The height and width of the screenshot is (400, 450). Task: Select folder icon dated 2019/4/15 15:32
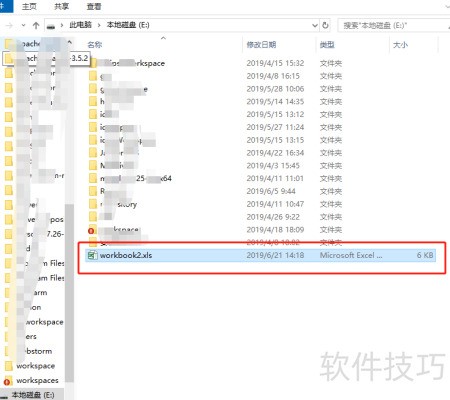(93, 63)
